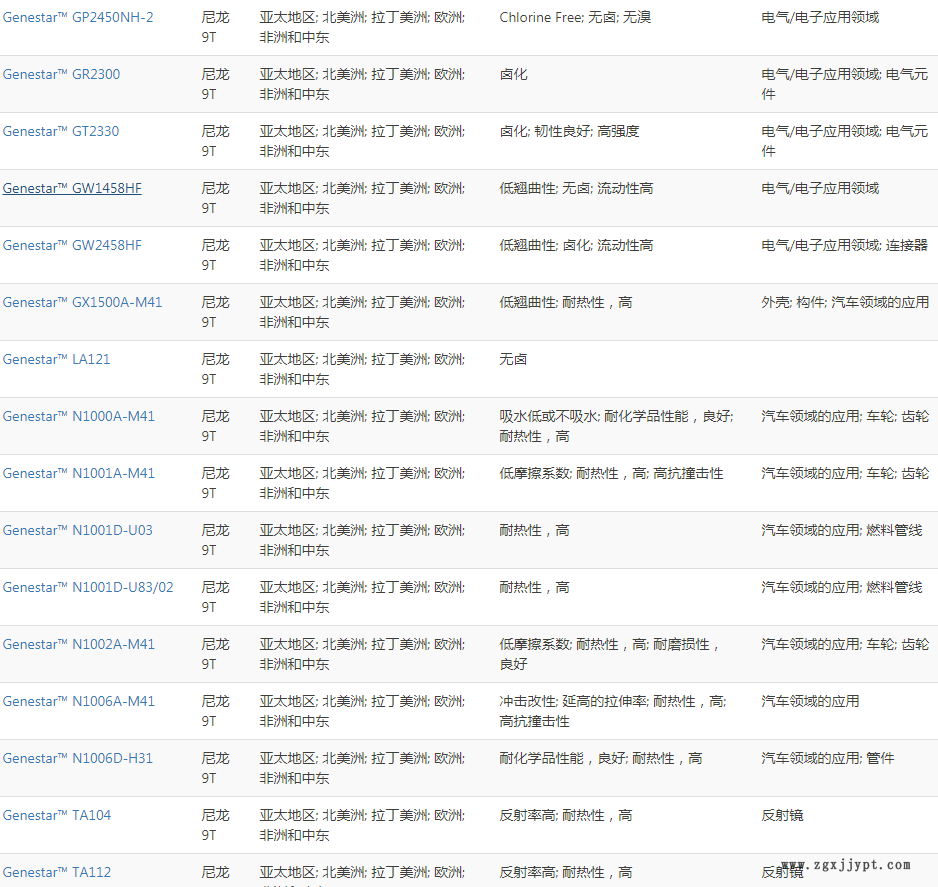This screenshot has width=938, height=887.
Task: Click features "低翘曲性; 卤化; 流动性高"
Action: [x=576, y=245]
